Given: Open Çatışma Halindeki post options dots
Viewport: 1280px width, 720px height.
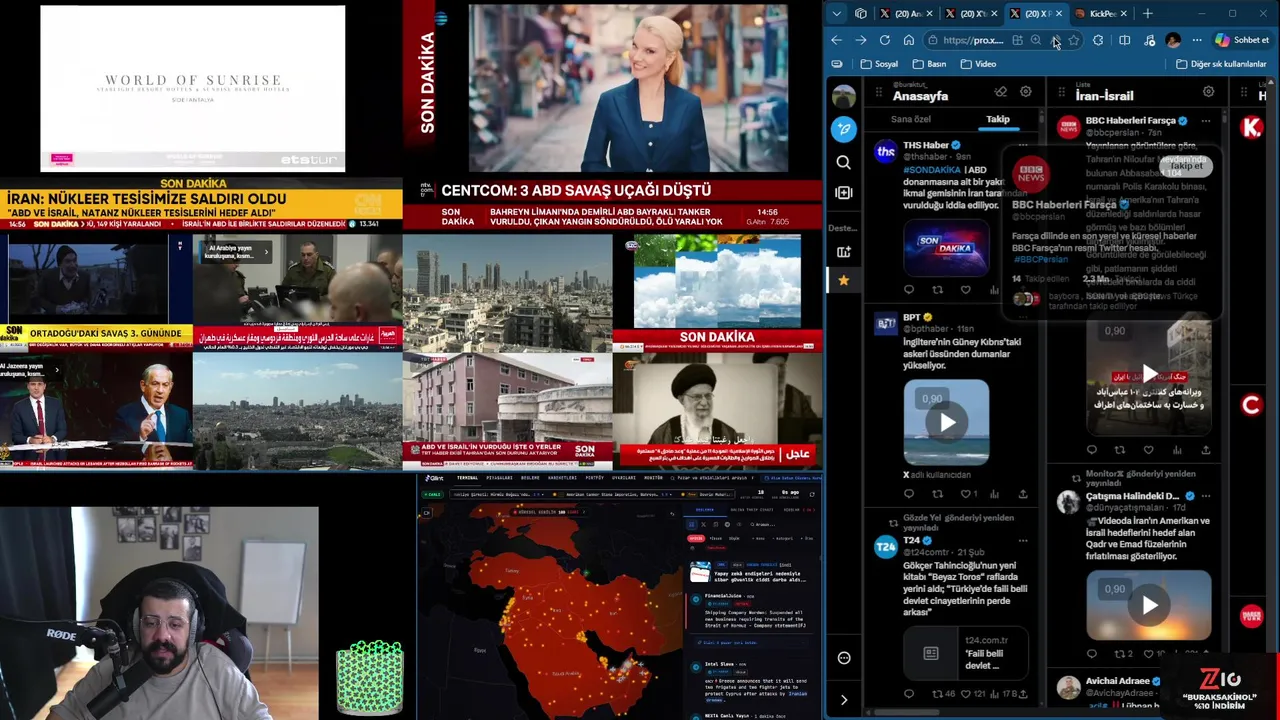Looking at the screenshot, I should [x=1205, y=496].
